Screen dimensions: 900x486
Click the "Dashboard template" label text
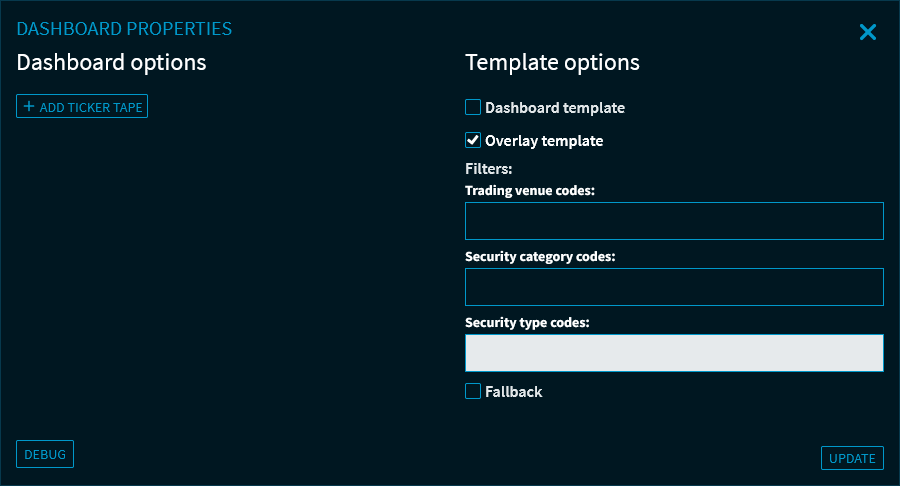click(x=555, y=108)
